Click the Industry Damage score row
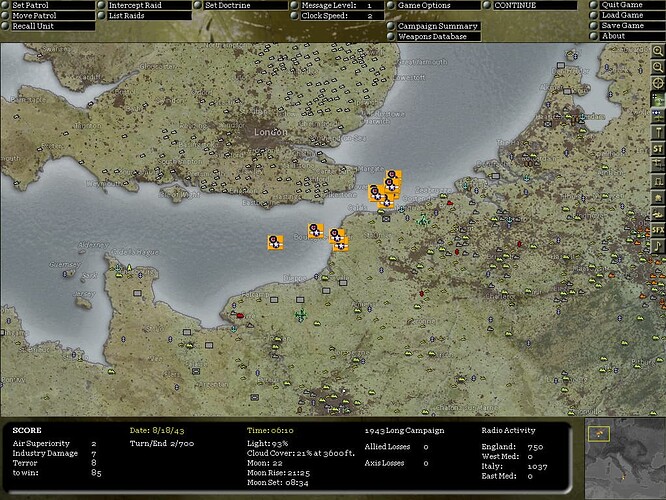This screenshot has height=500, width=666. [54, 453]
